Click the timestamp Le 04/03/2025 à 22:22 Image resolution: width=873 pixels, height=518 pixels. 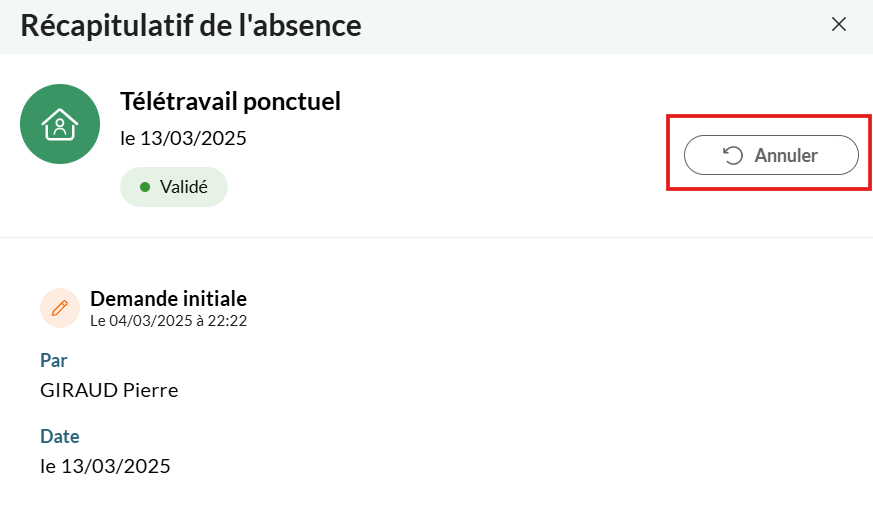(169, 321)
